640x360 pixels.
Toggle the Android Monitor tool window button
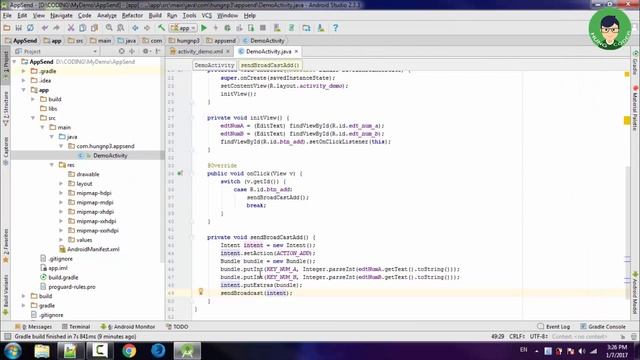tap(128, 327)
